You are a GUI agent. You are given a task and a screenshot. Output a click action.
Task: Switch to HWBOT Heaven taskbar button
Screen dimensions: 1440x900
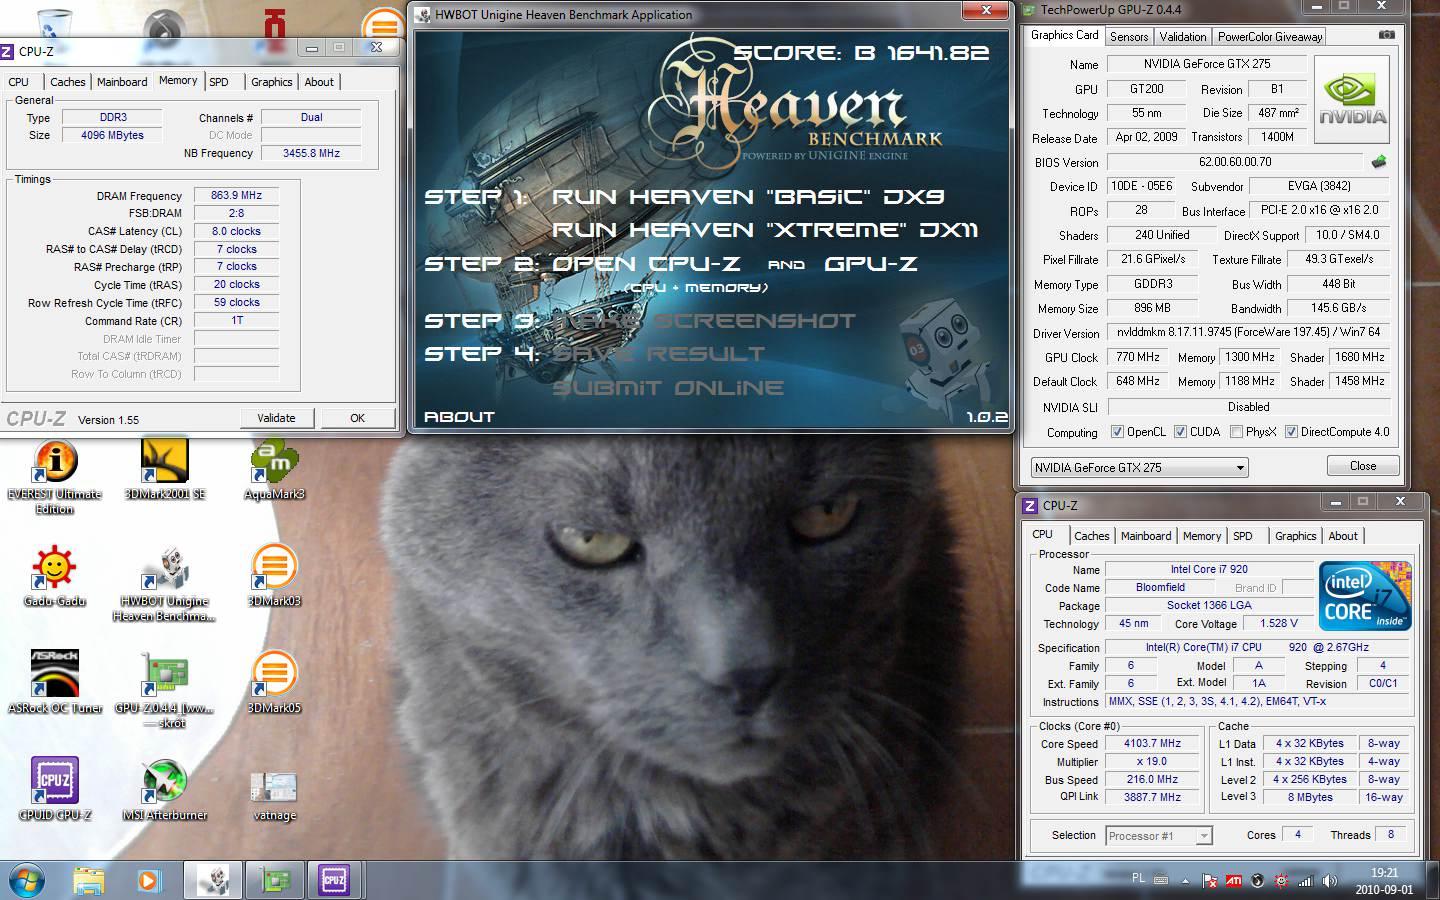213,880
